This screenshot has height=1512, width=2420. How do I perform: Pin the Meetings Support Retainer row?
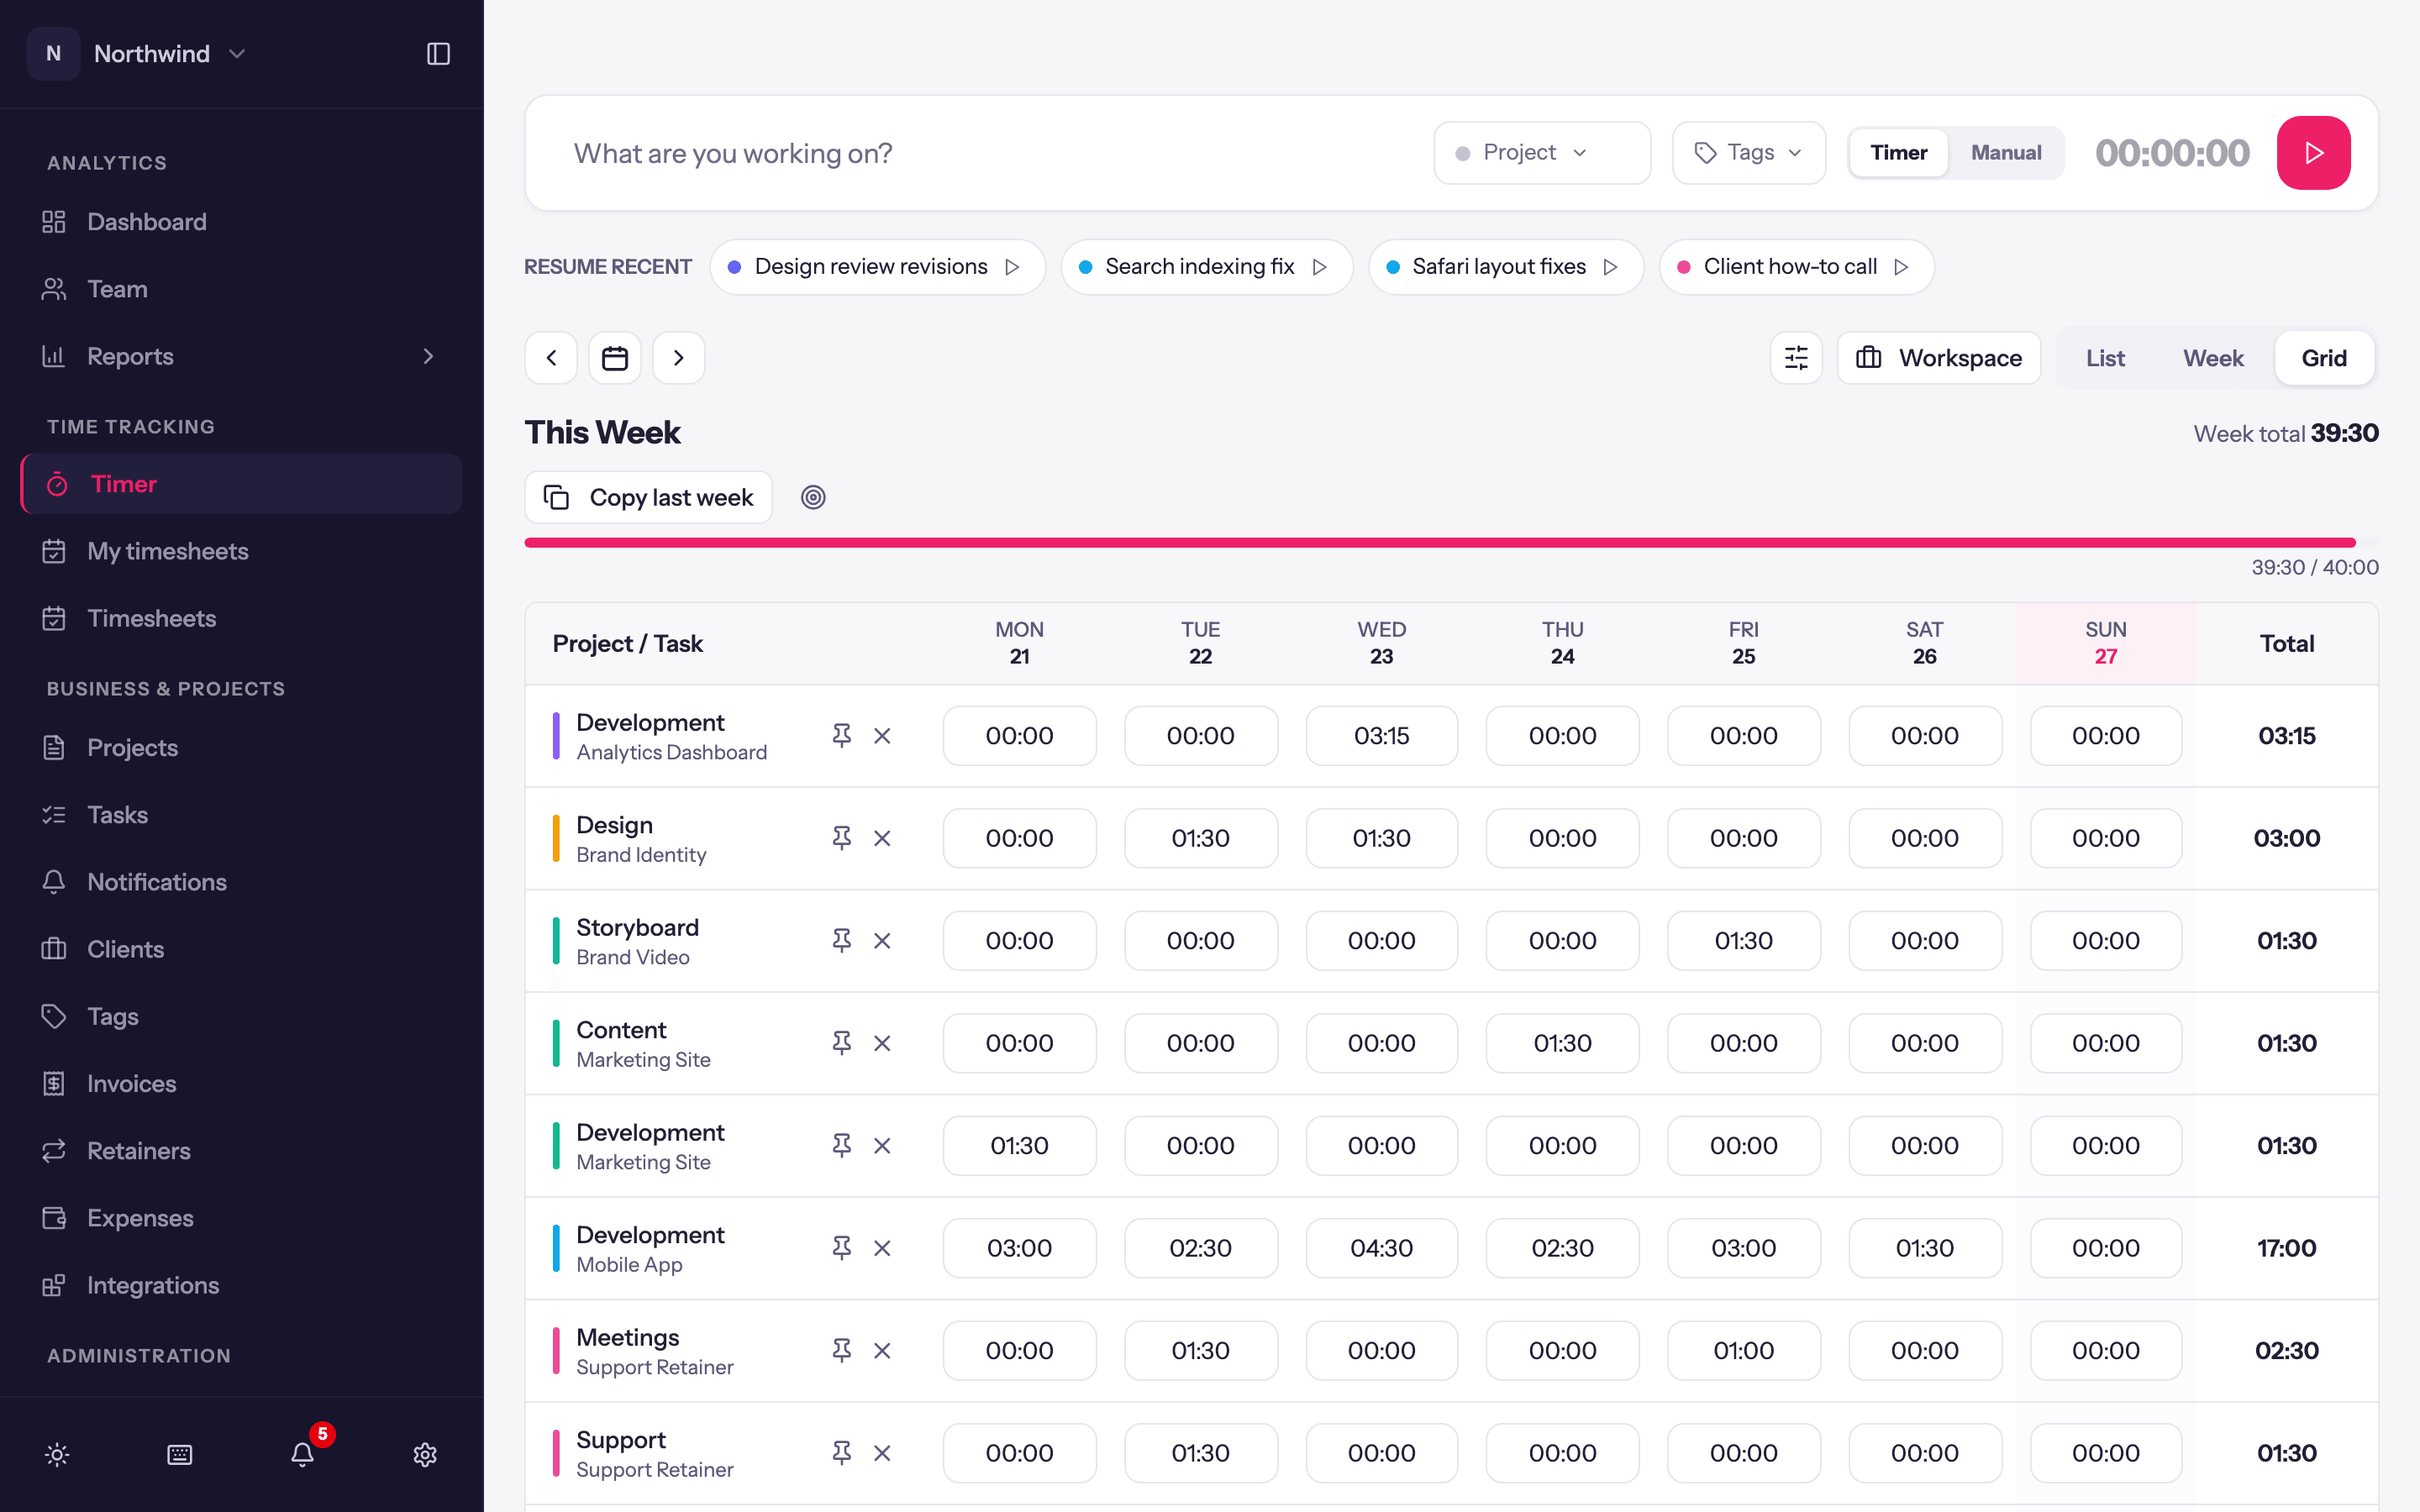point(842,1351)
